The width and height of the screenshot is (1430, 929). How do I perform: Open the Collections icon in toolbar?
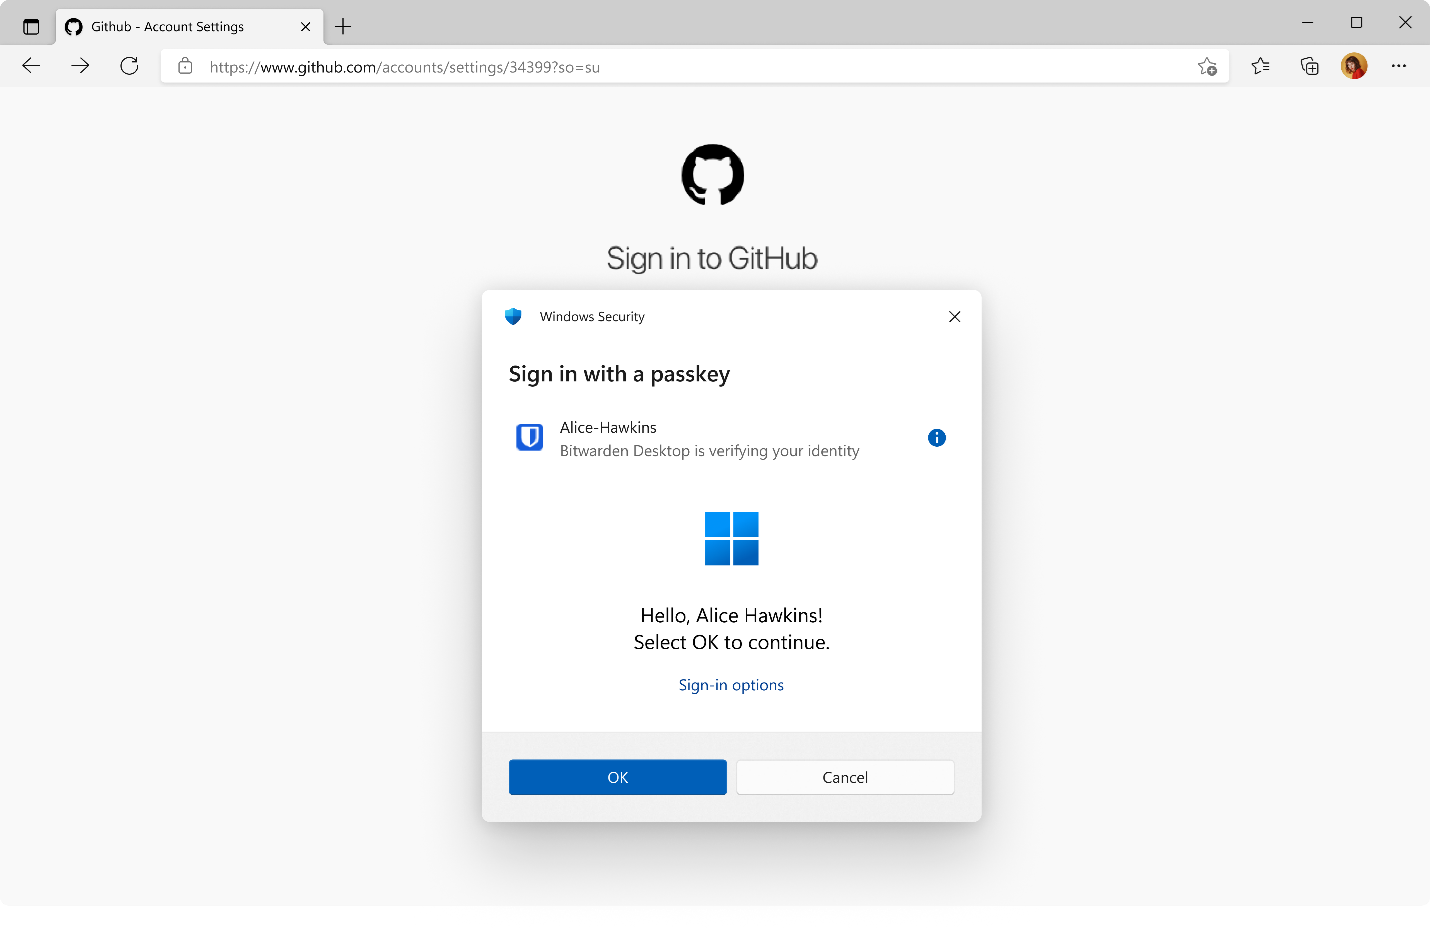click(1309, 66)
